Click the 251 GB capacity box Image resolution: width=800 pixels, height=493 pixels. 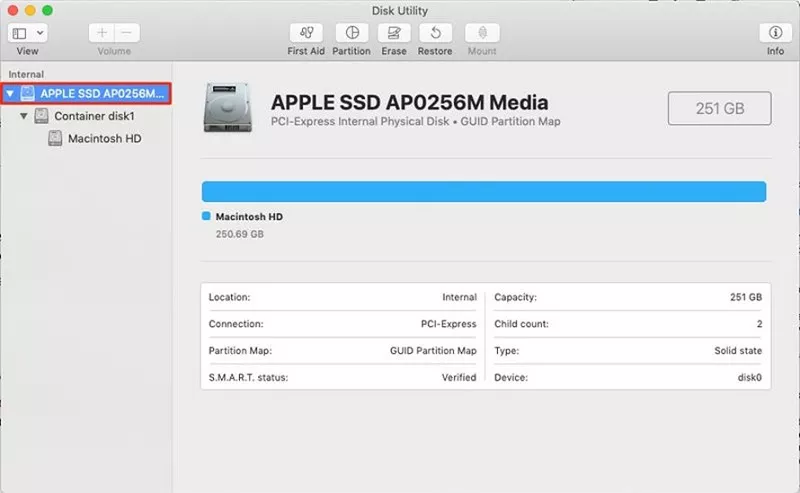pyautogui.click(x=719, y=108)
